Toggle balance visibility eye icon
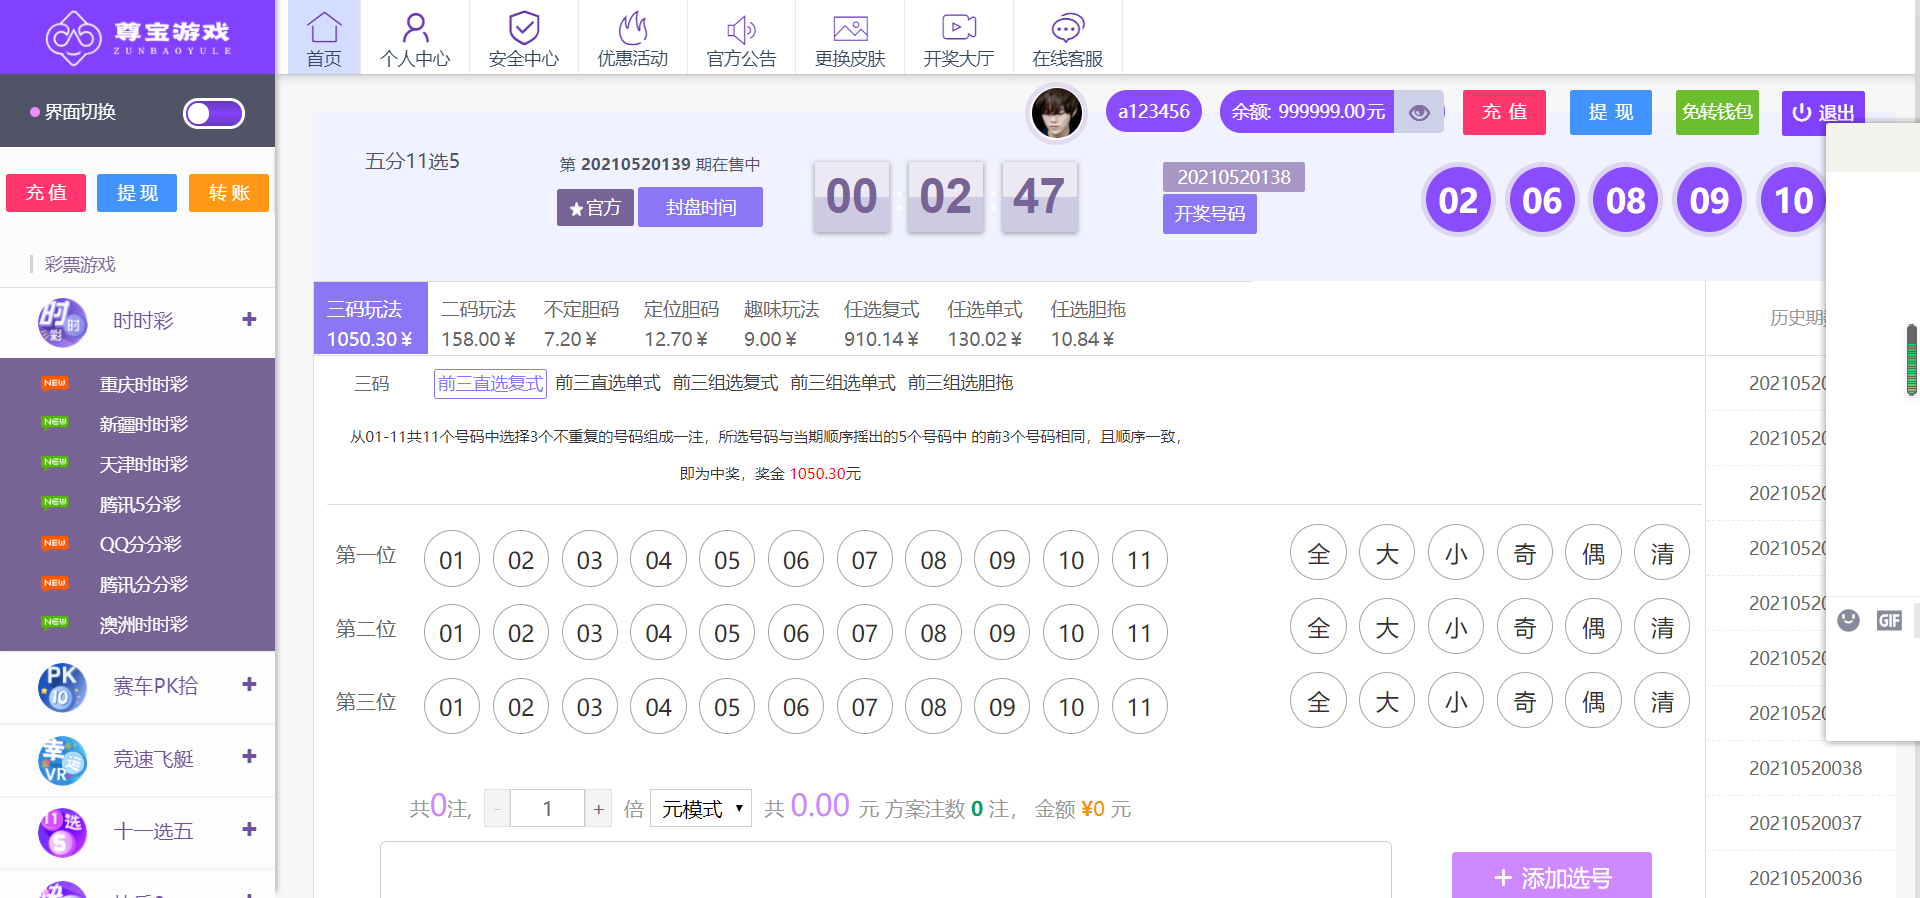 [1419, 112]
